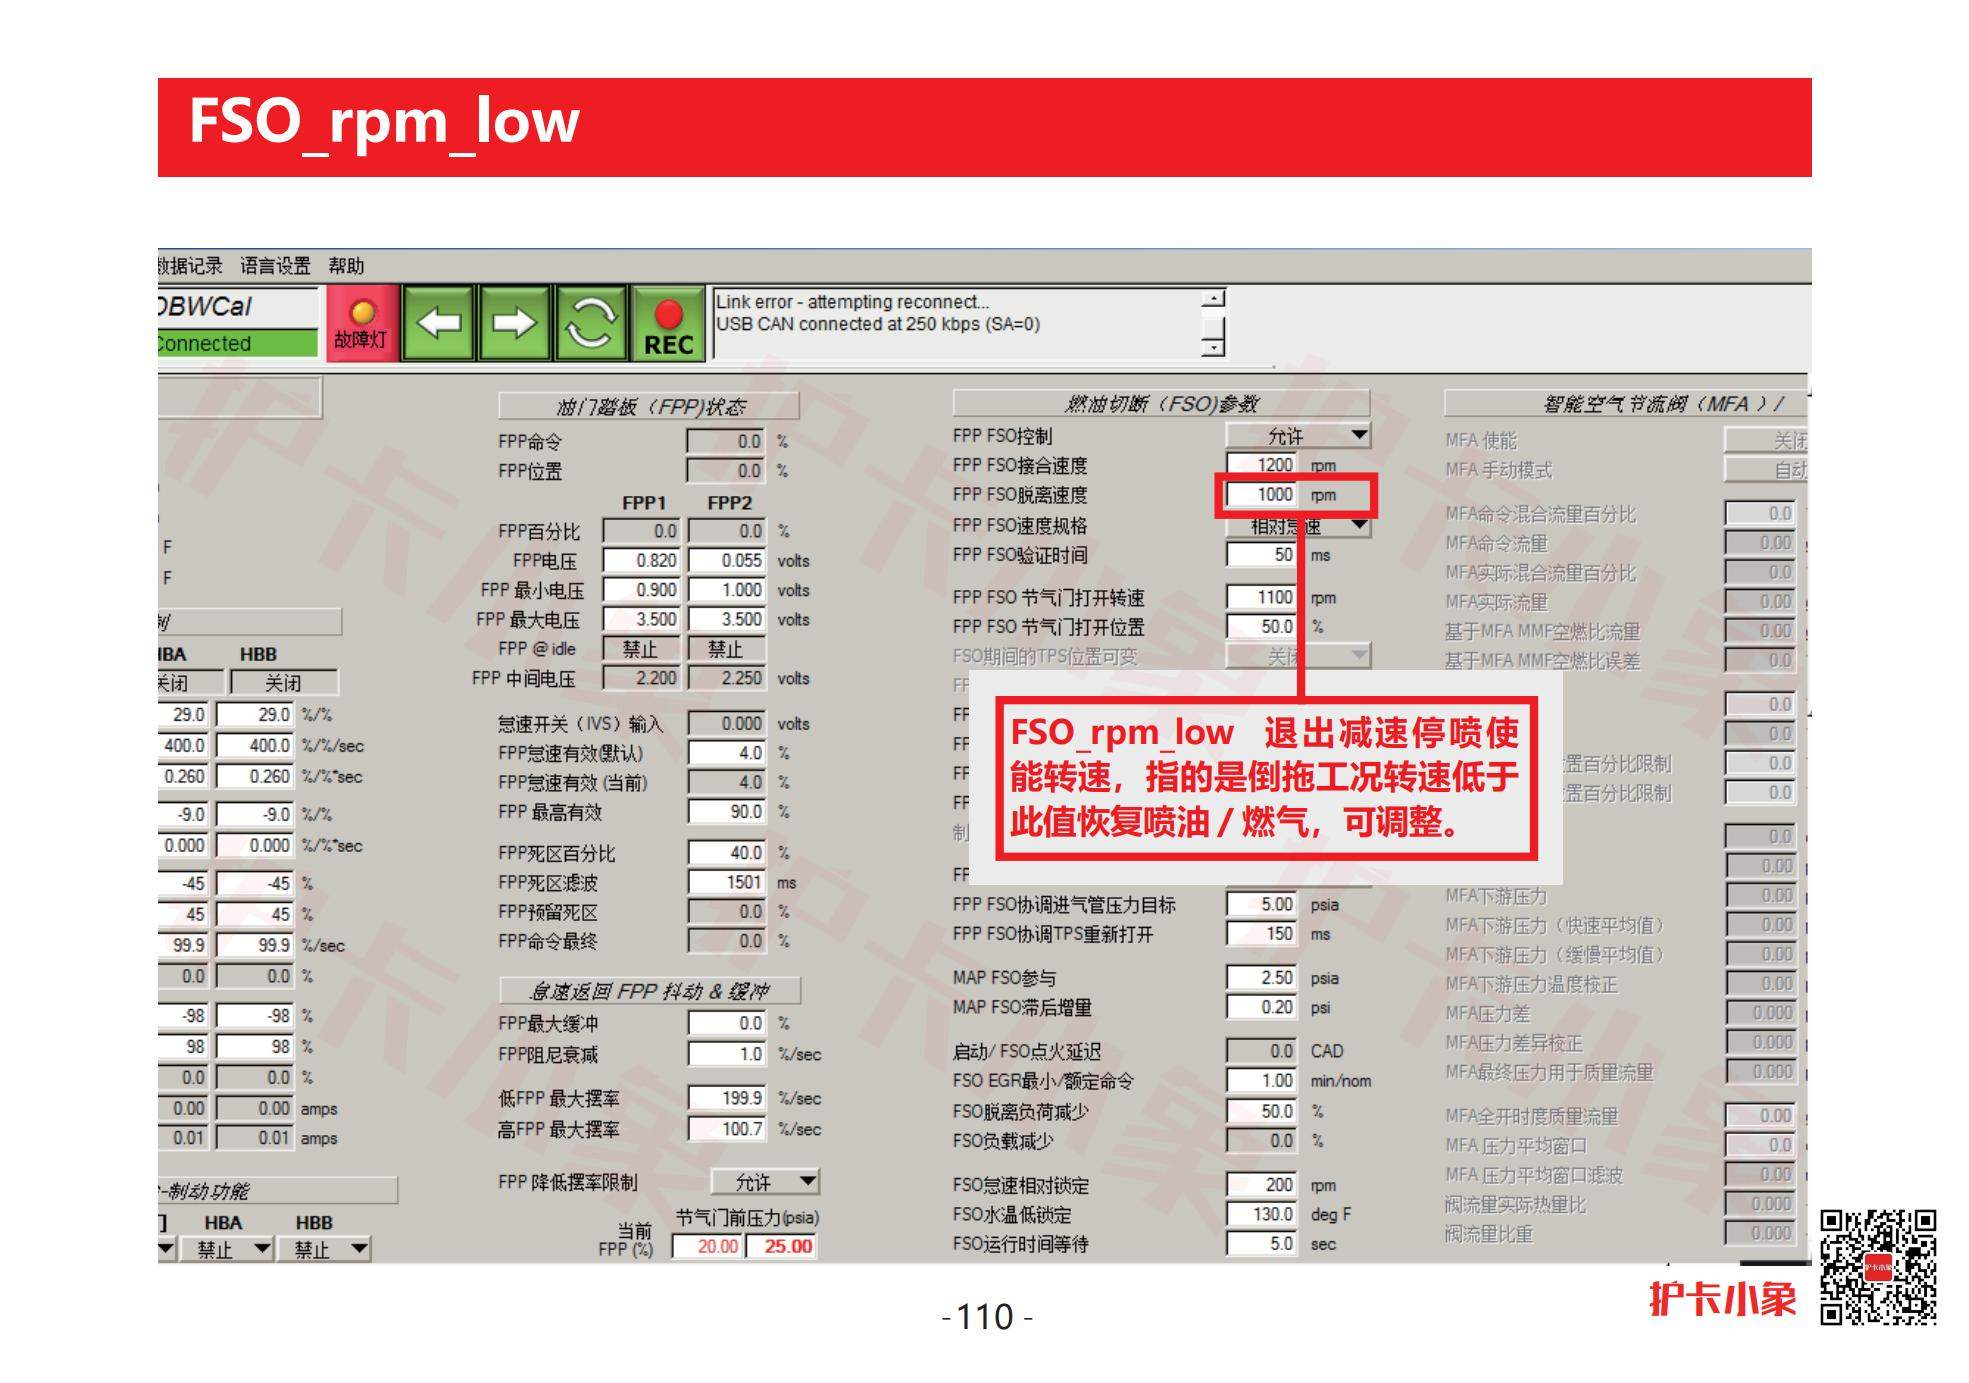Select the 低FPP 最大摆率 field
The width and height of the screenshot is (1969, 1383).
coord(727,1098)
